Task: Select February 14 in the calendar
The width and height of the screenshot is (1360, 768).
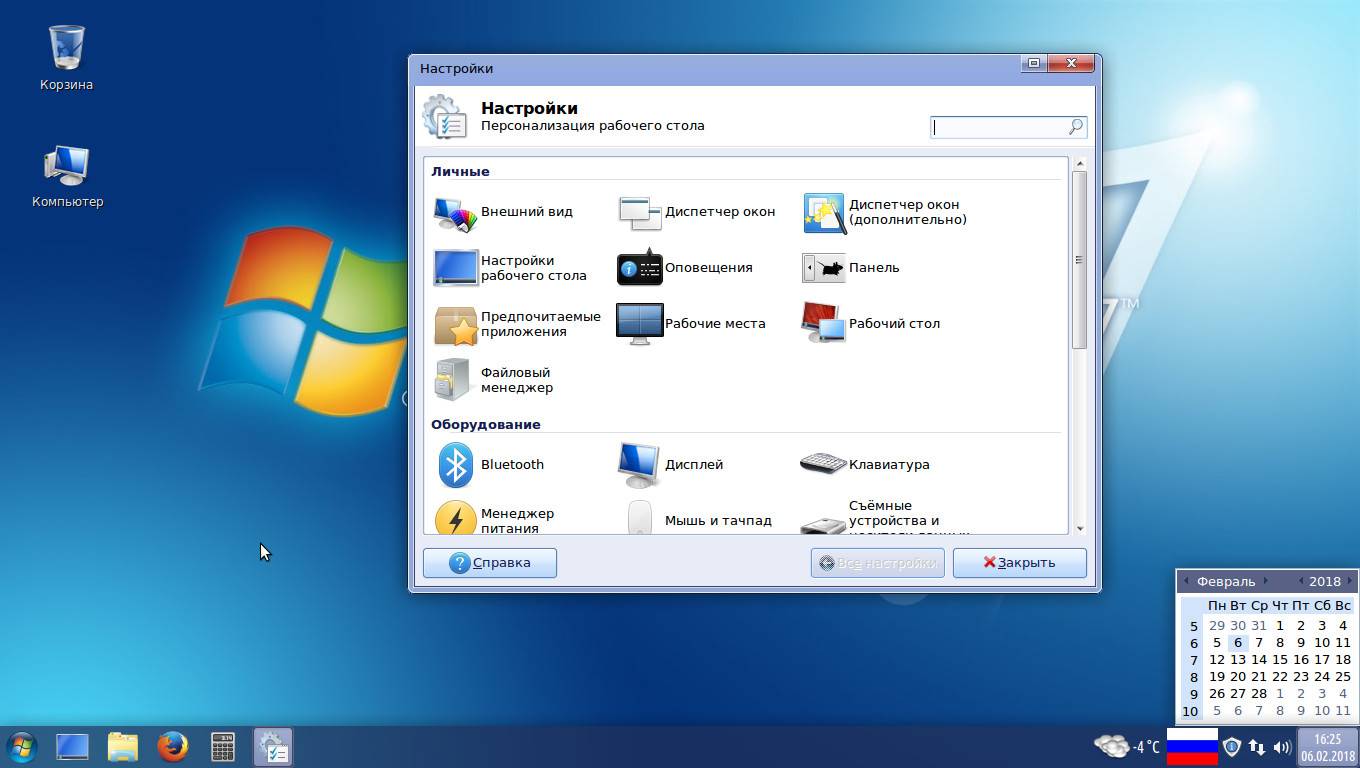Action: (x=1258, y=660)
